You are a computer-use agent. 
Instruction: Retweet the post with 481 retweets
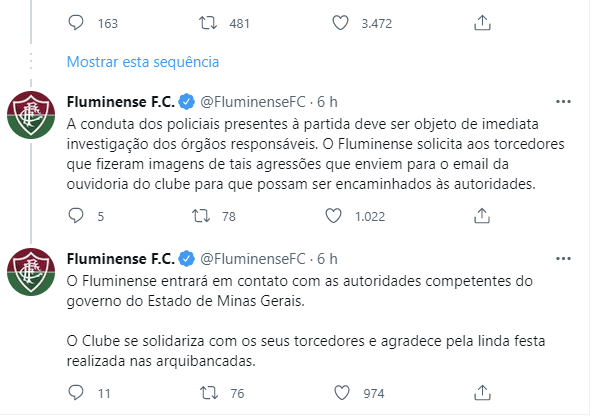pos(208,23)
